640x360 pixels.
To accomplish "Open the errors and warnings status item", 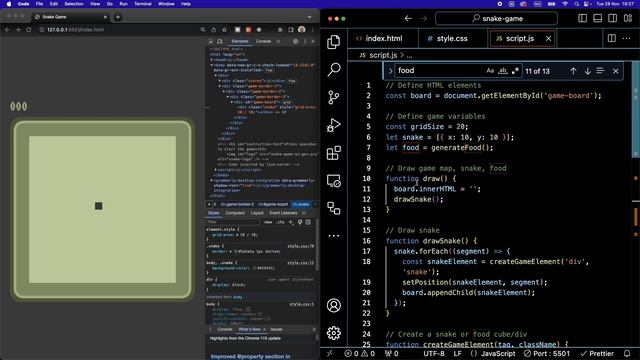I will coord(360,353).
